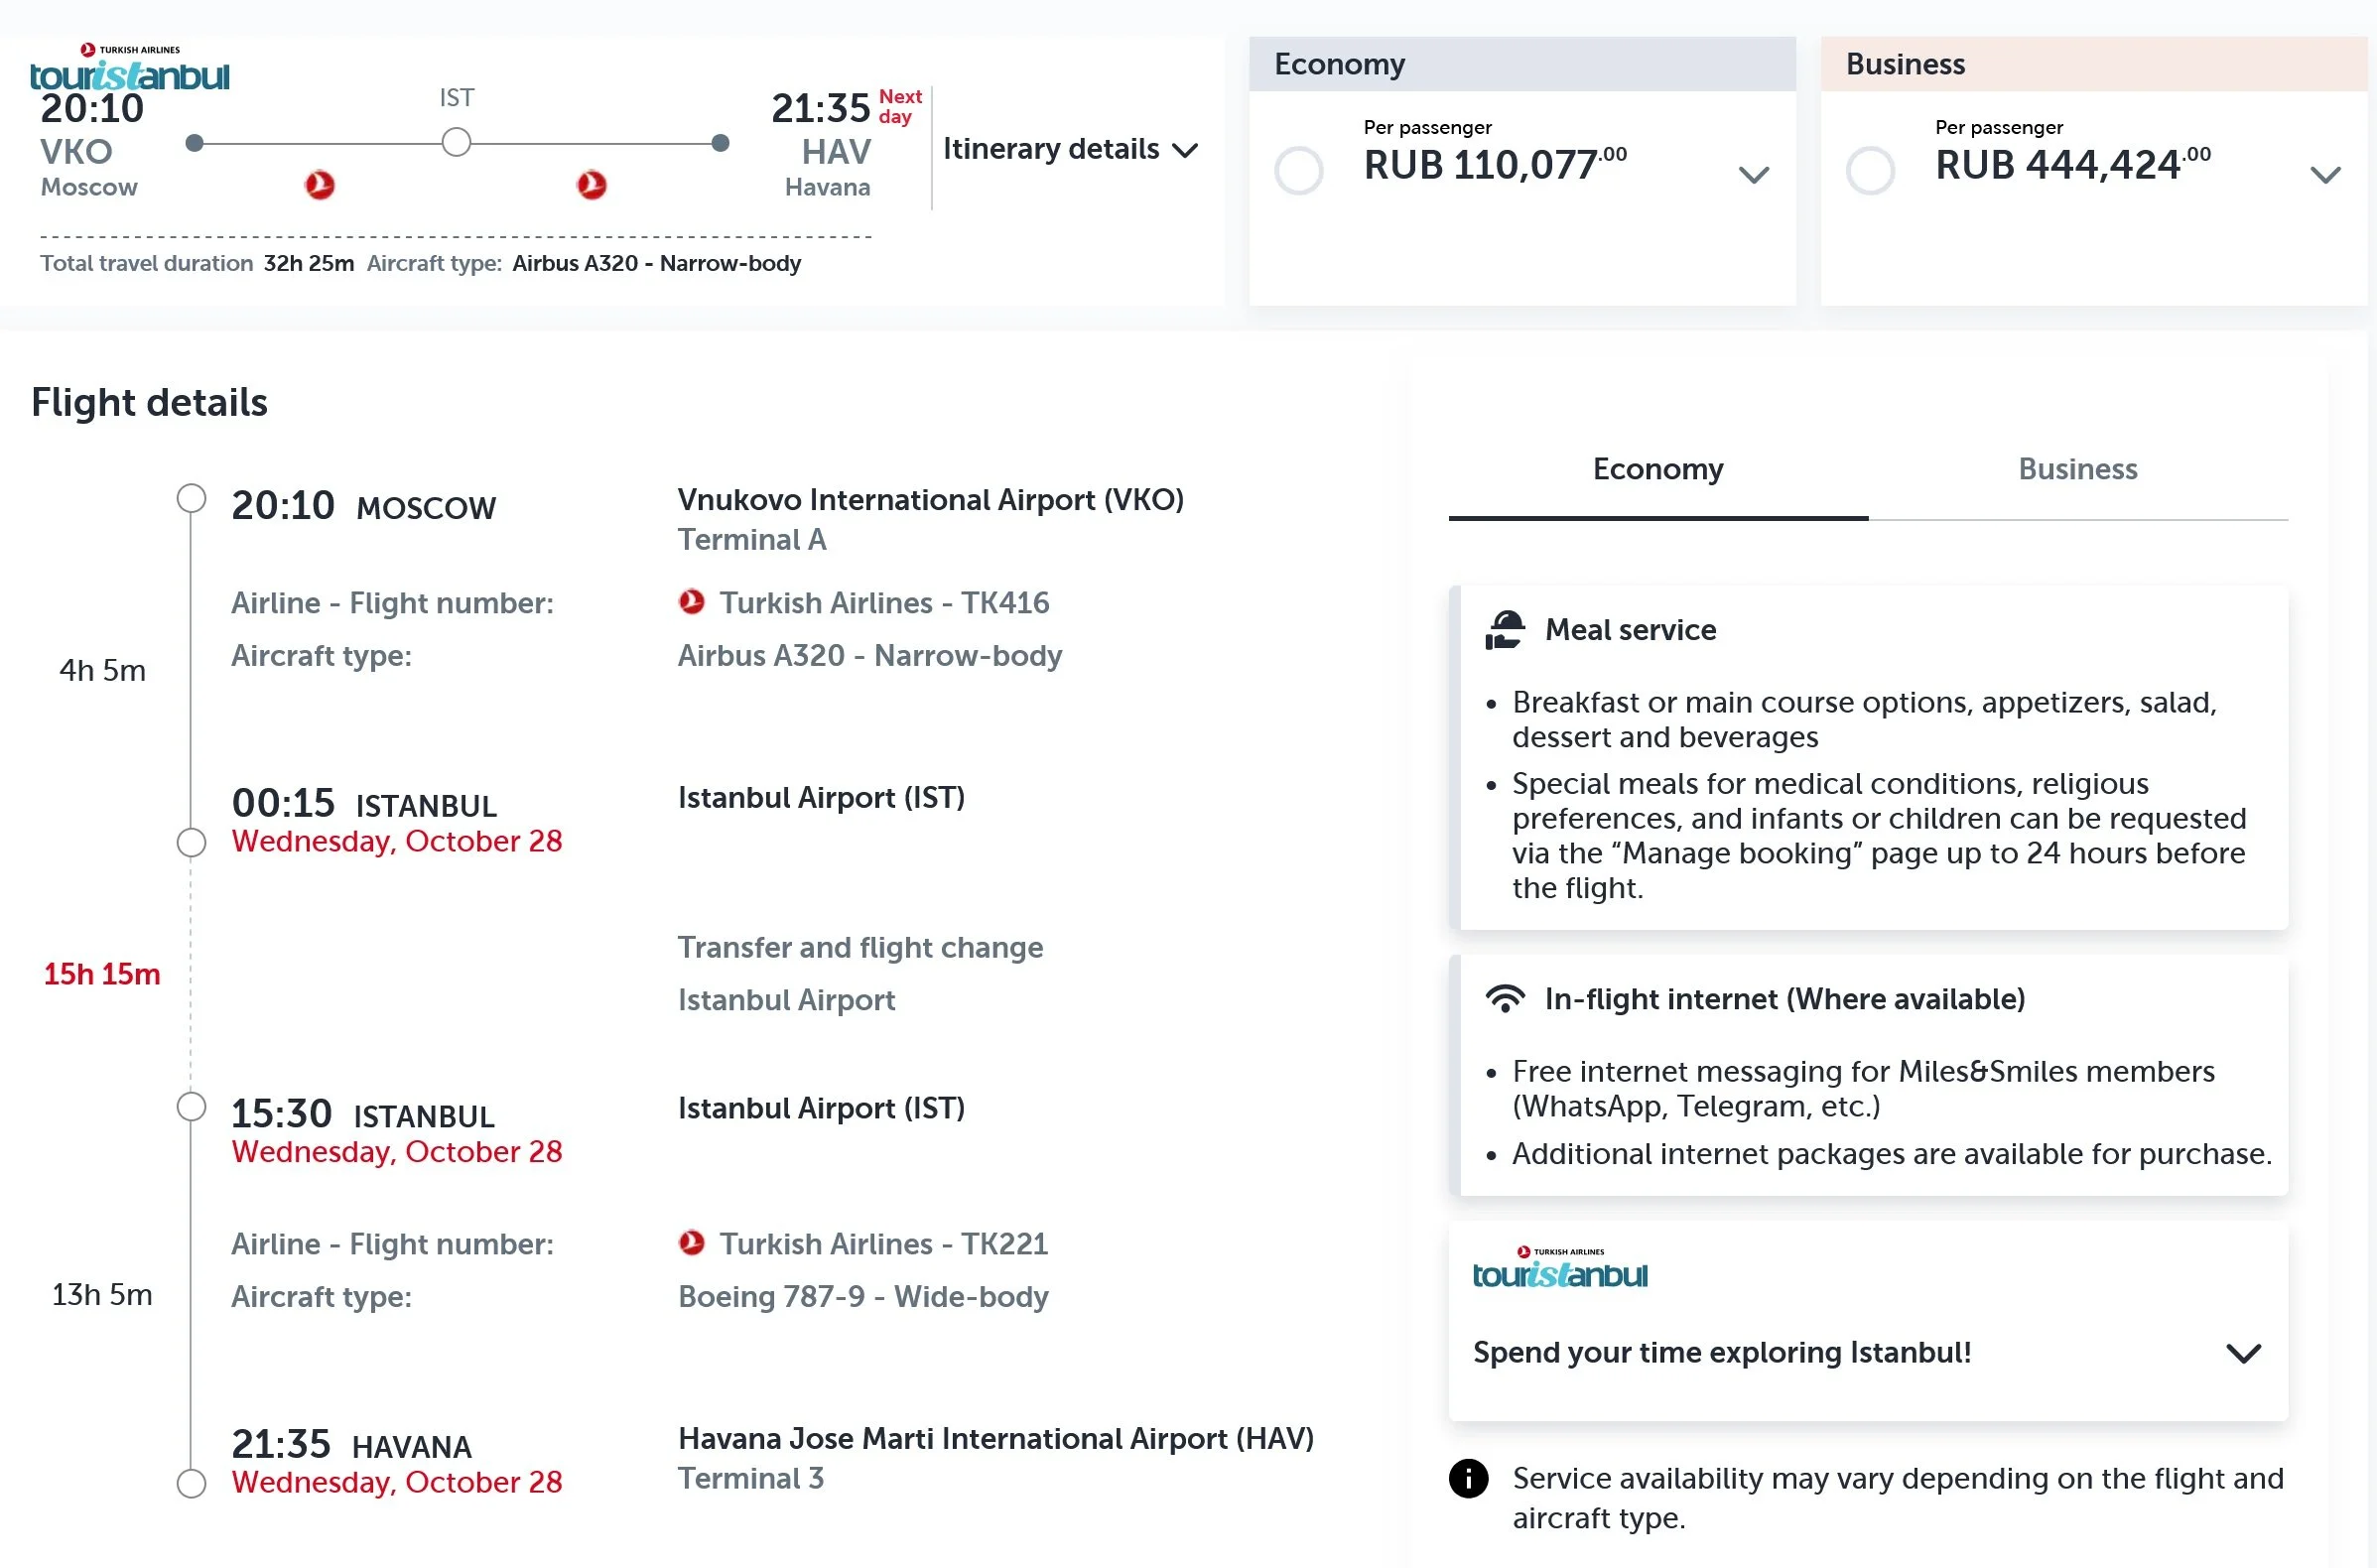Image resolution: width=2377 pixels, height=1568 pixels.
Task: Click TourIstanbul logo in the exploring Istanbul card
Action: point(1560,1267)
